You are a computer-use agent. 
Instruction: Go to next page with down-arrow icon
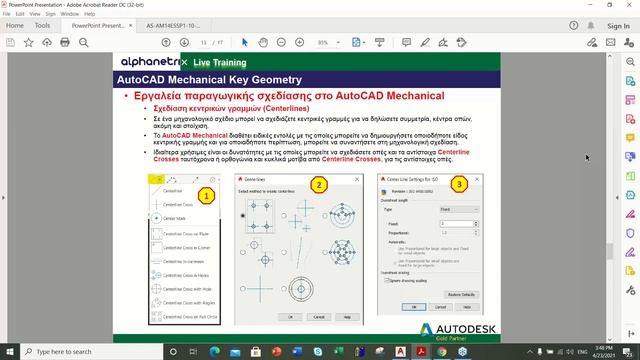(x=184, y=42)
